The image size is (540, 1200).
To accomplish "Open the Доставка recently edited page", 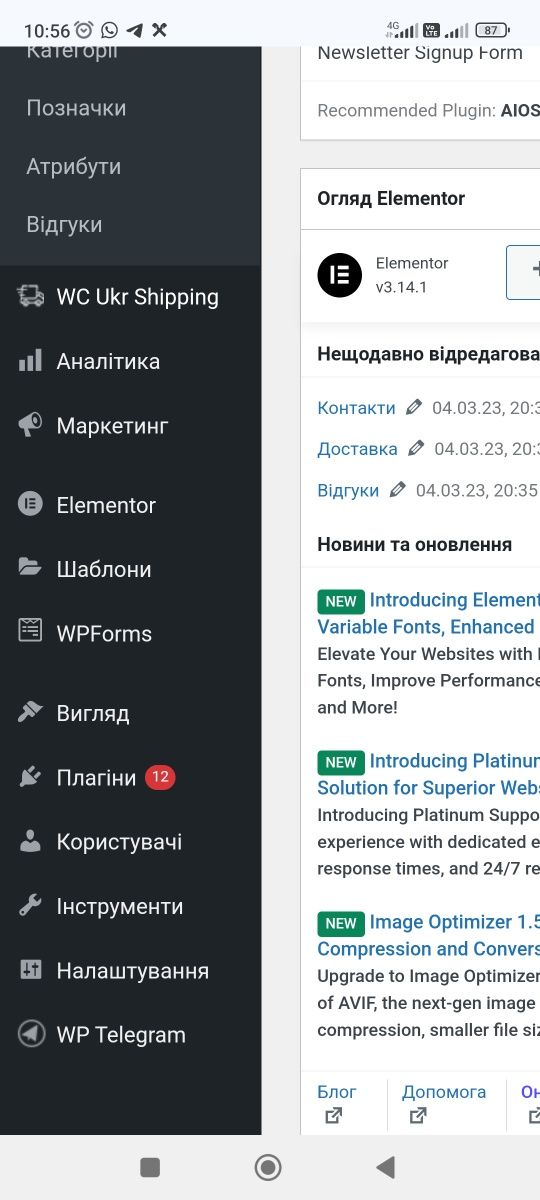I will (357, 449).
